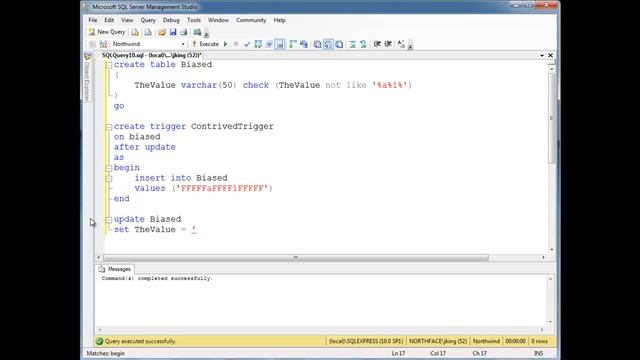Click the (local)\SQLEXPRESS status bar entry
Screen dimensions: 640x360
pos(366,341)
